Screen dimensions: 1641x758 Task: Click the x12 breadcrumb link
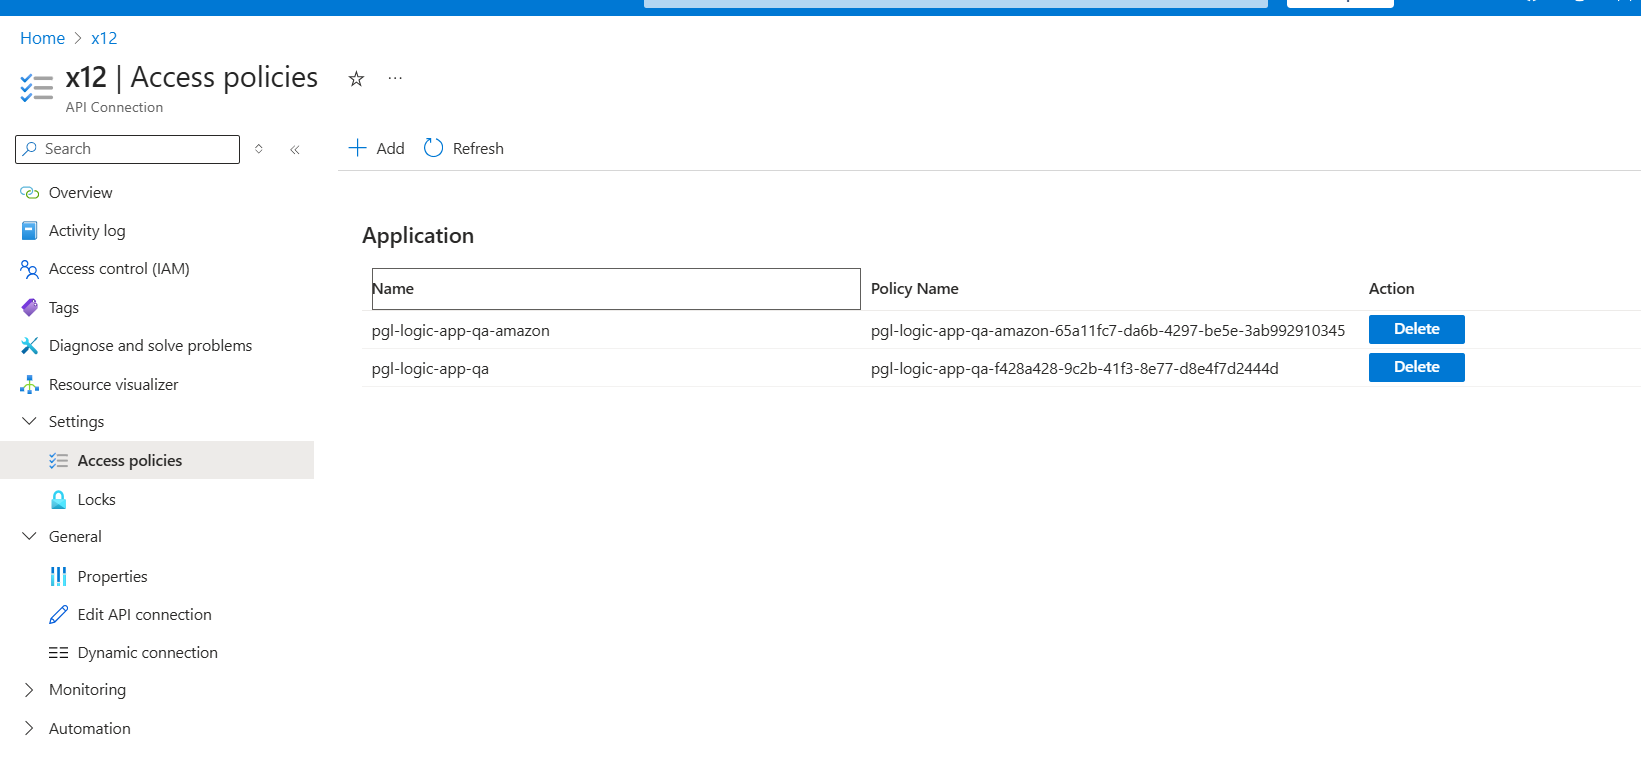click(104, 38)
